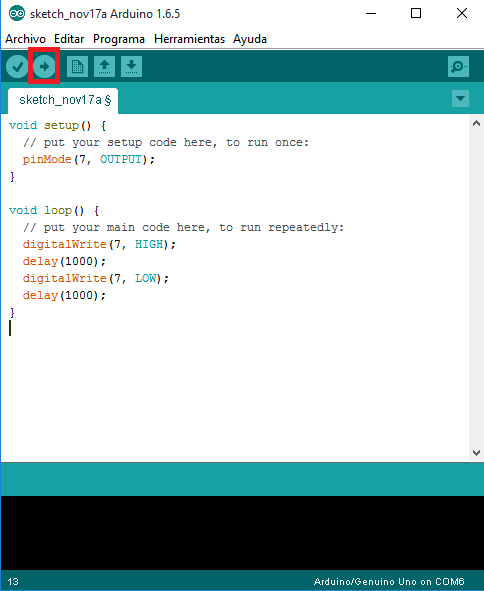Open the Programa menu
This screenshot has height=591, width=484.
pyautogui.click(x=119, y=39)
